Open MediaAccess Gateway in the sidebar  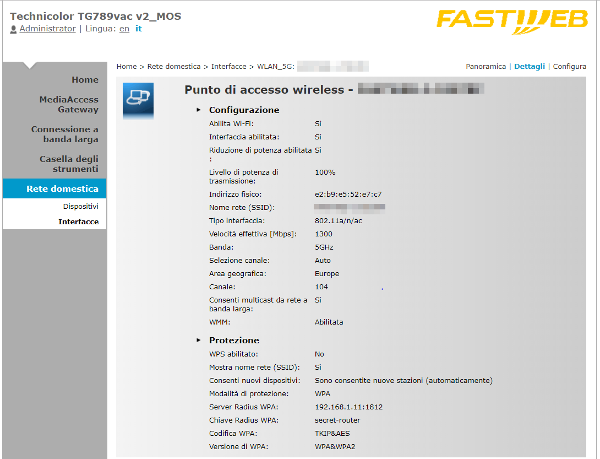click(68, 105)
